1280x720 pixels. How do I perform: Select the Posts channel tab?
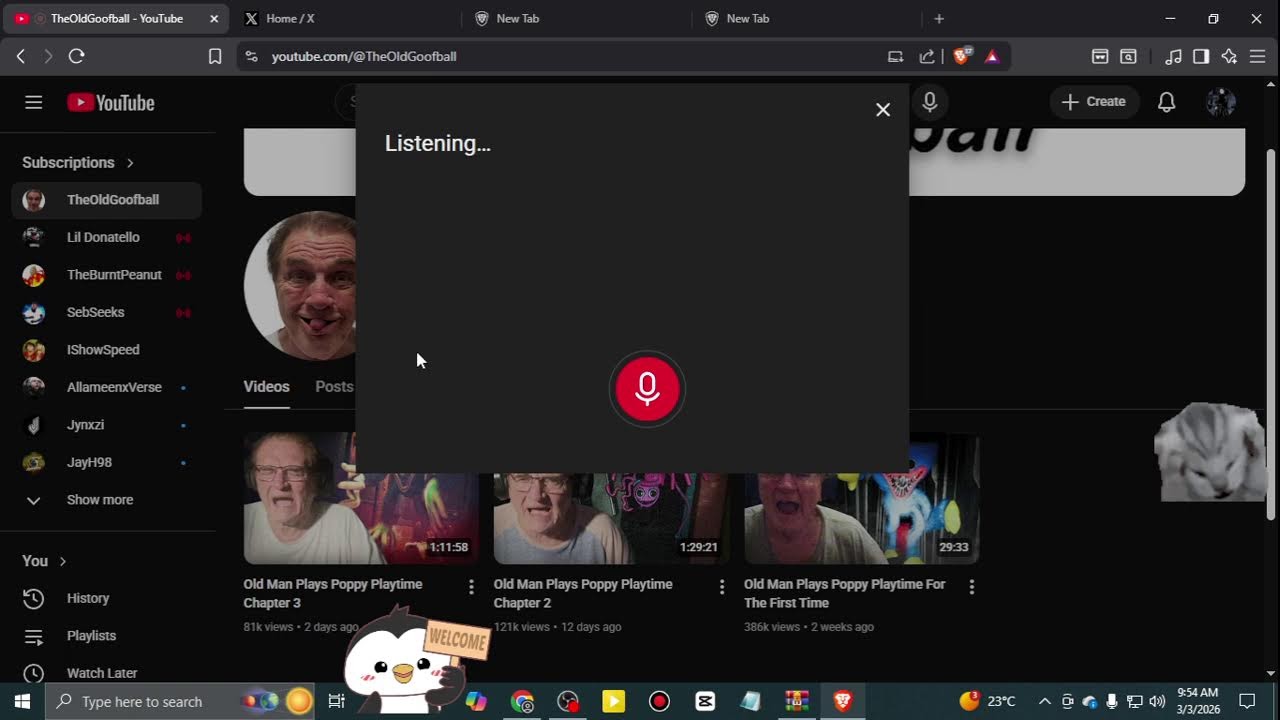pyautogui.click(x=334, y=387)
